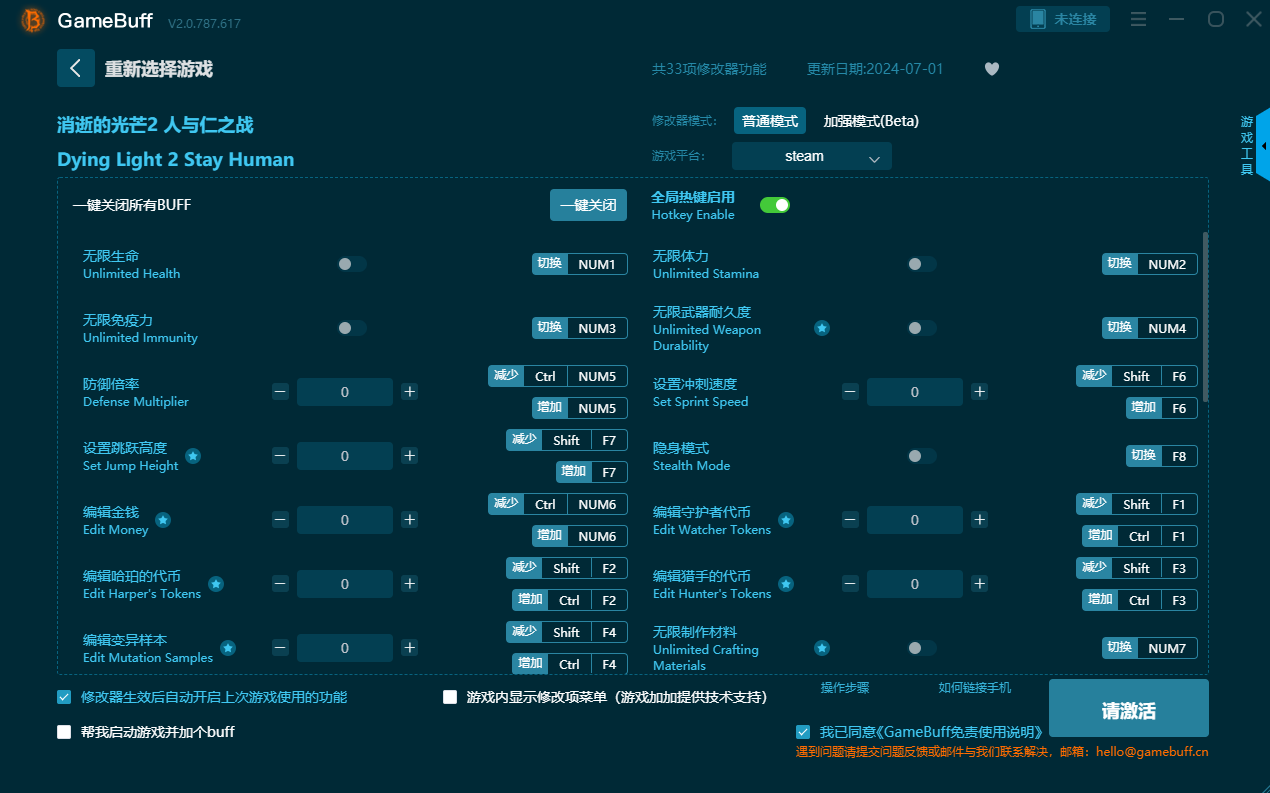Image resolution: width=1270 pixels, height=793 pixels.
Task: Click Defense Multiplier value field
Action: (345, 392)
